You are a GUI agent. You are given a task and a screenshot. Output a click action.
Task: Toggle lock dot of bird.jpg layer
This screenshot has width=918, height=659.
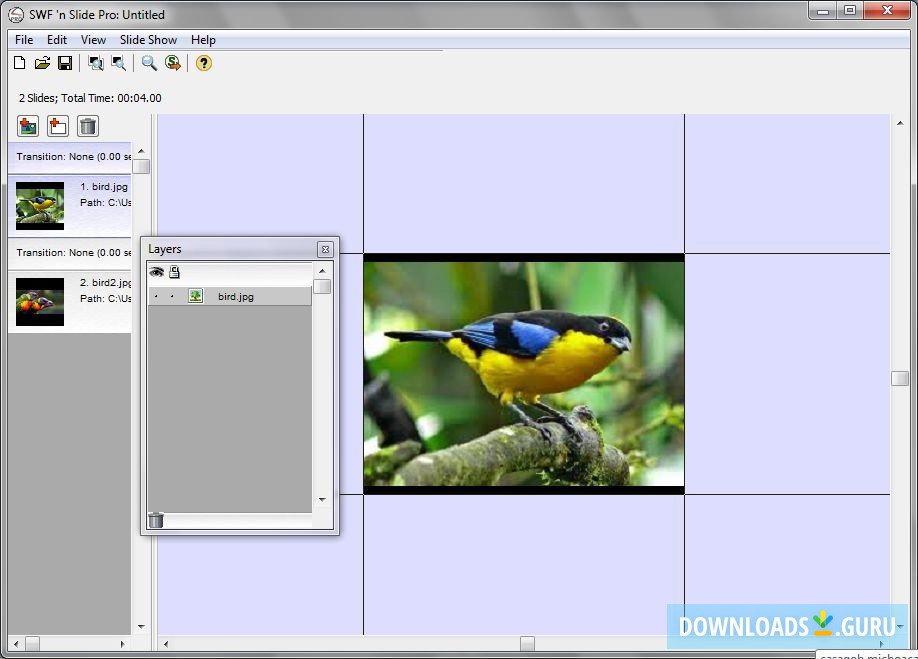172,296
